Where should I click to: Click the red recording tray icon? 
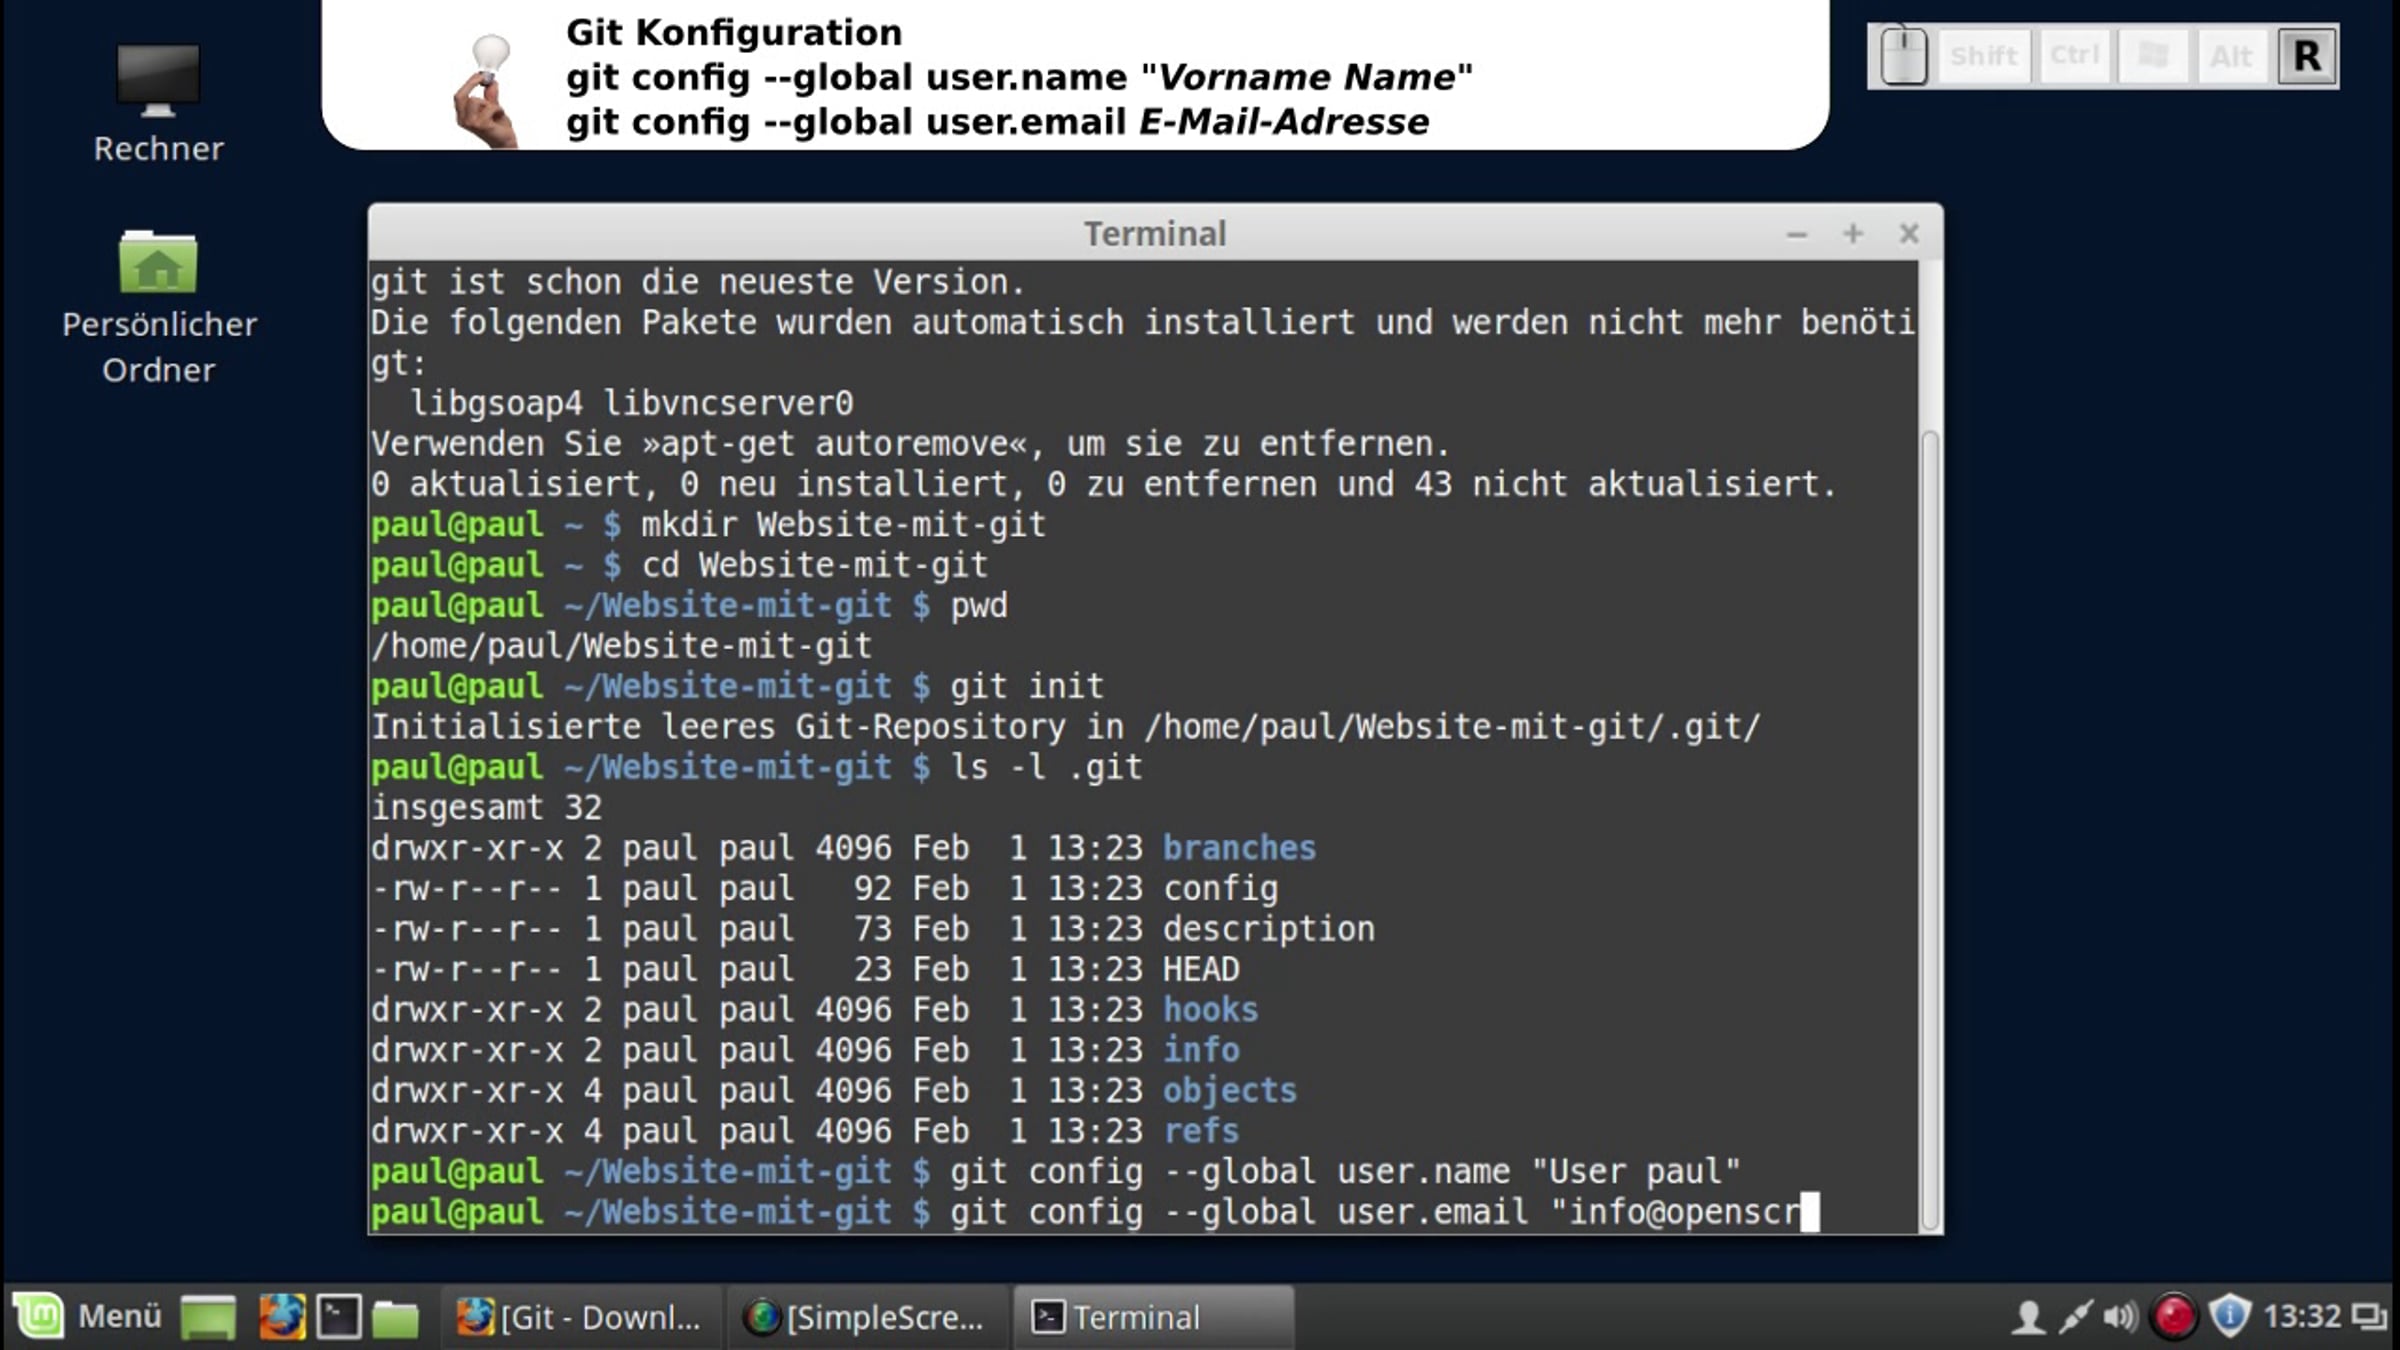tap(2173, 1317)
